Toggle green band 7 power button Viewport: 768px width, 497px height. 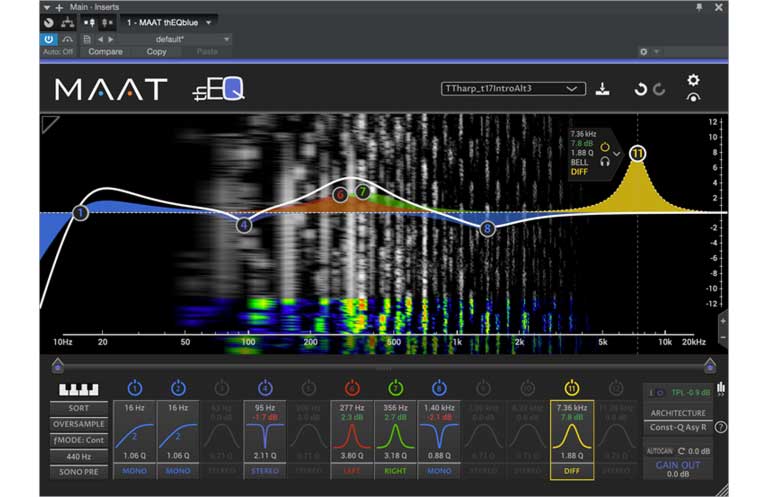coord(396,388)
